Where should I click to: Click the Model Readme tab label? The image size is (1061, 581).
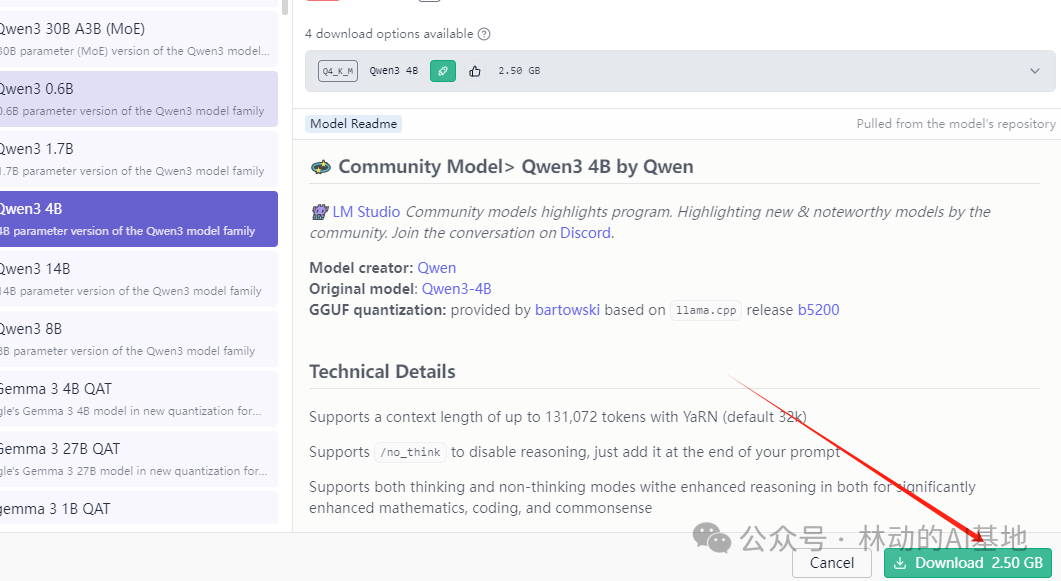pos(353,124)
